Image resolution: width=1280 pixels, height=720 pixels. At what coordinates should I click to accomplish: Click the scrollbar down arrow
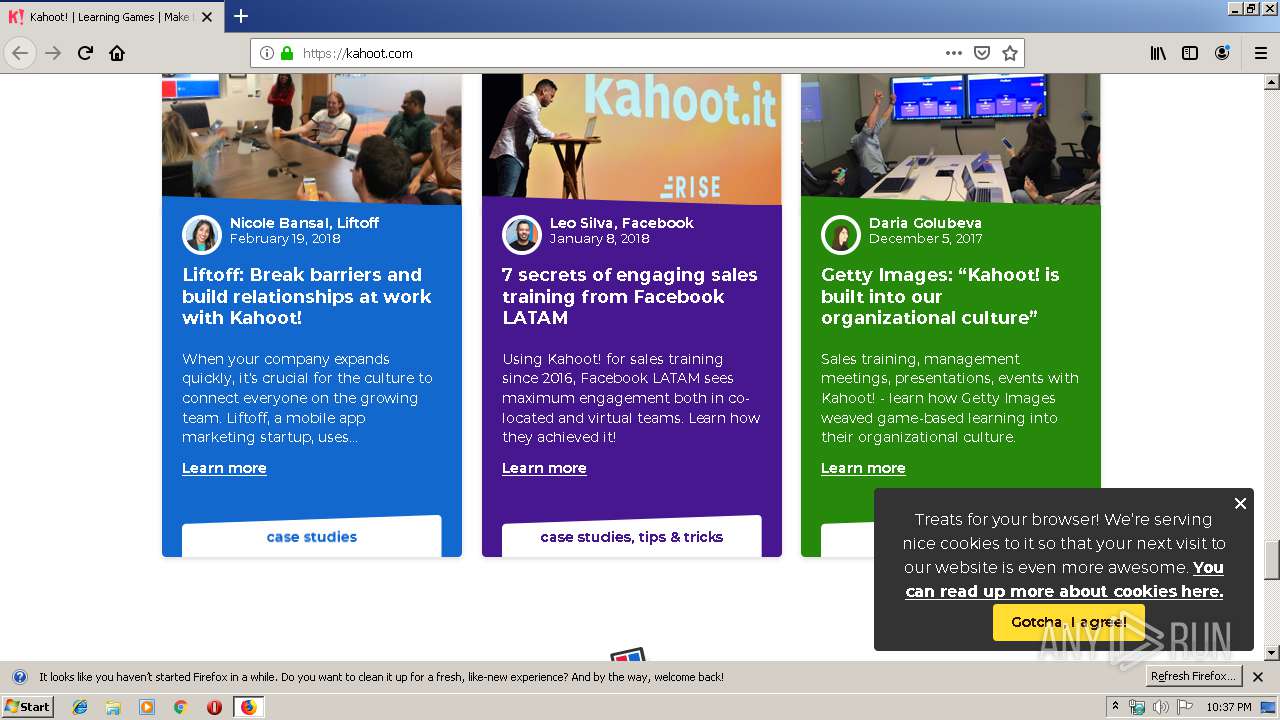click(1272, 653)
